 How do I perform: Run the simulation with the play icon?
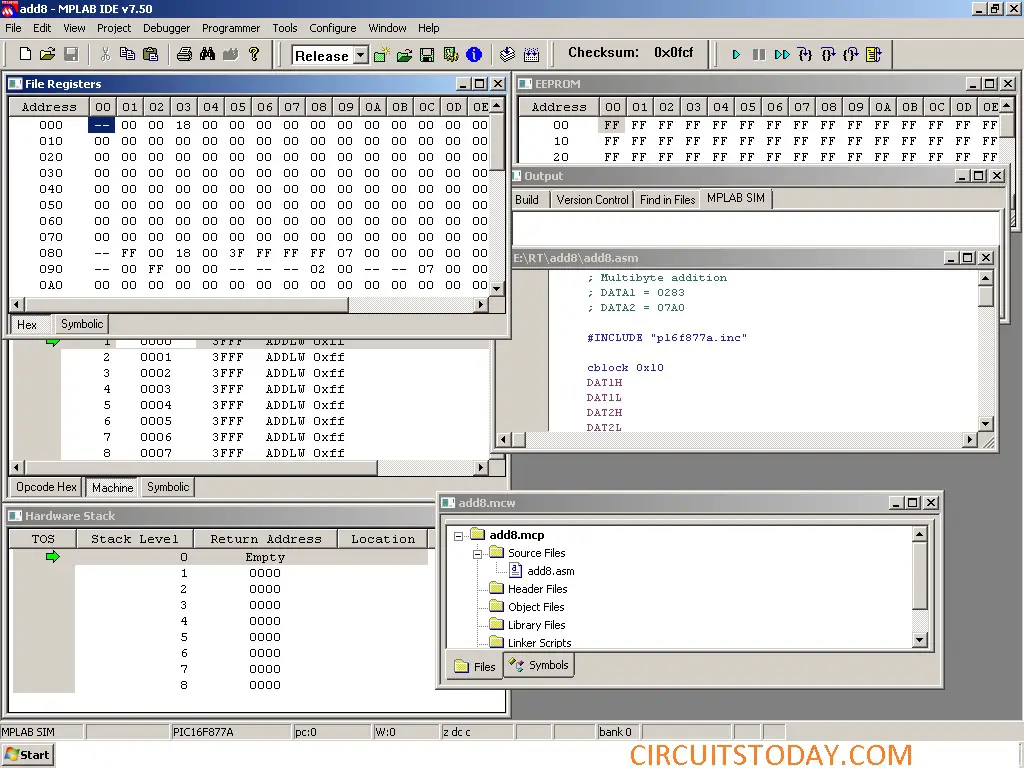(736, 55)
